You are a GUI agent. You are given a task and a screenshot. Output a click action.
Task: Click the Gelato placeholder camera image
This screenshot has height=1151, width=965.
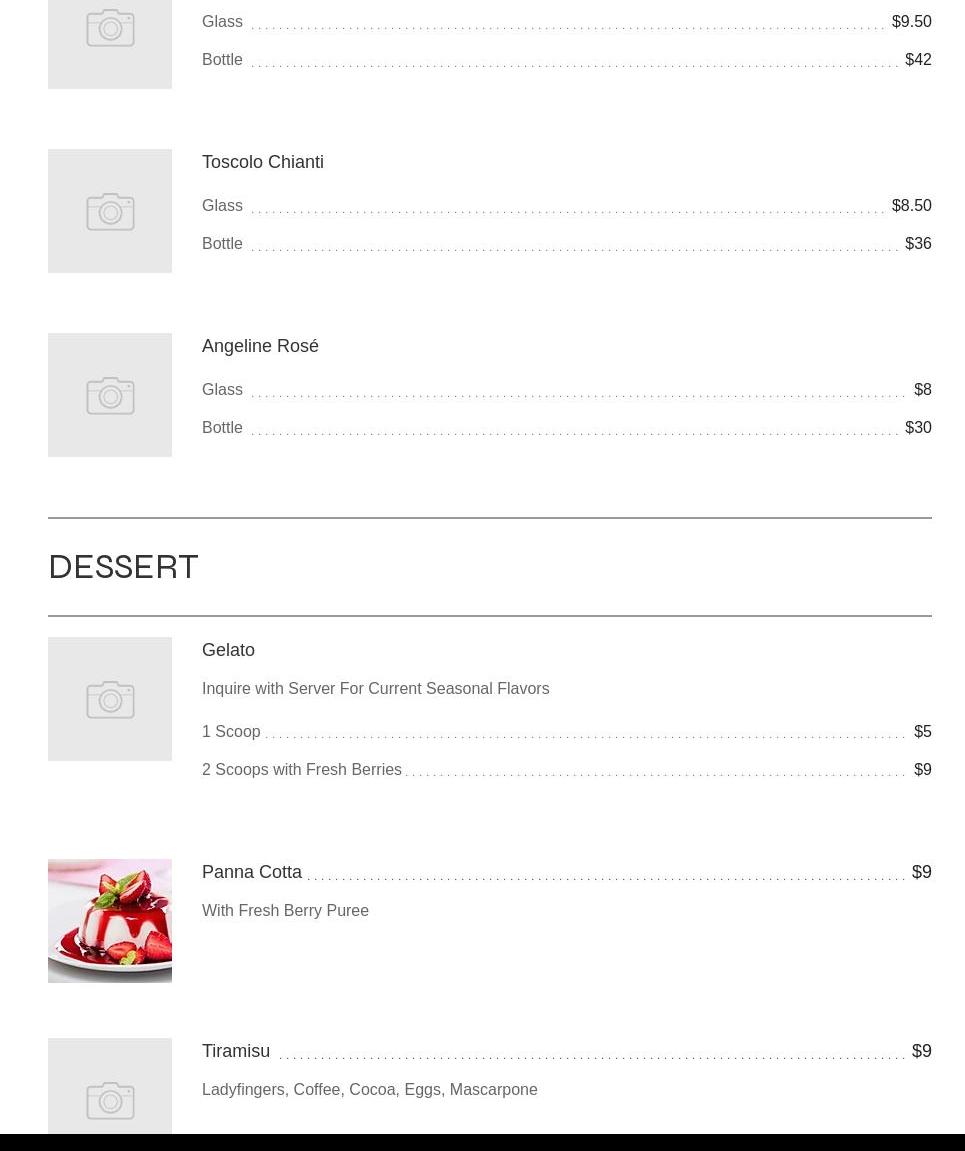pos(110,699)
